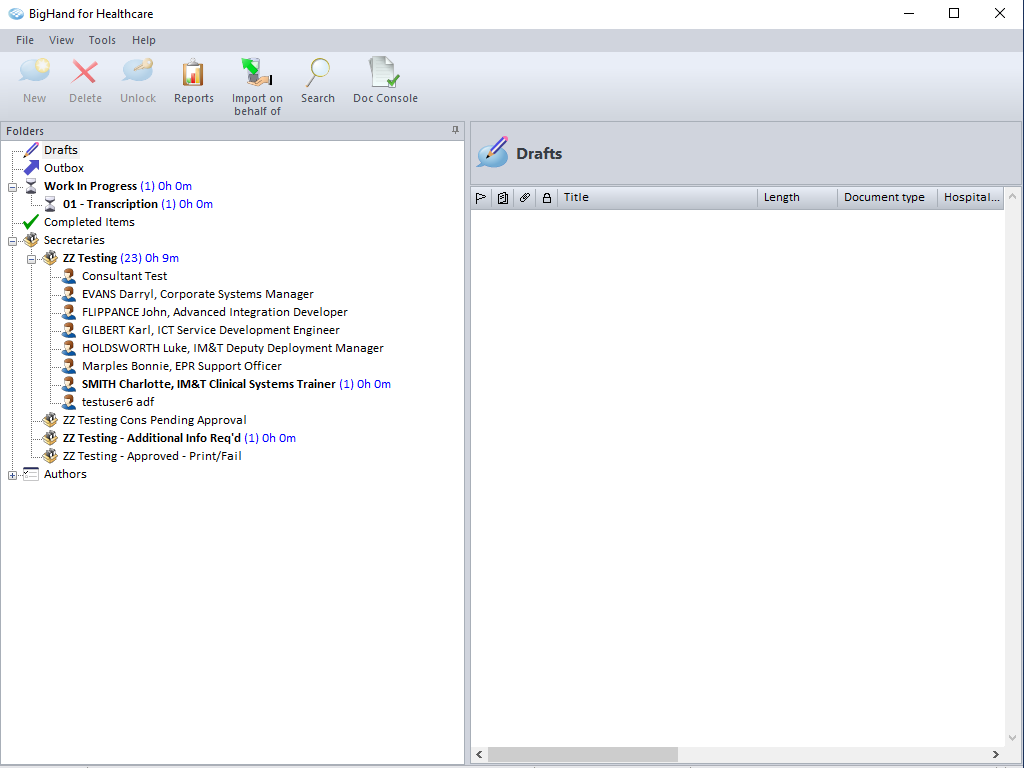Open the Help menu
This screenshot has height=768, width=1024.
coord(144,40)
